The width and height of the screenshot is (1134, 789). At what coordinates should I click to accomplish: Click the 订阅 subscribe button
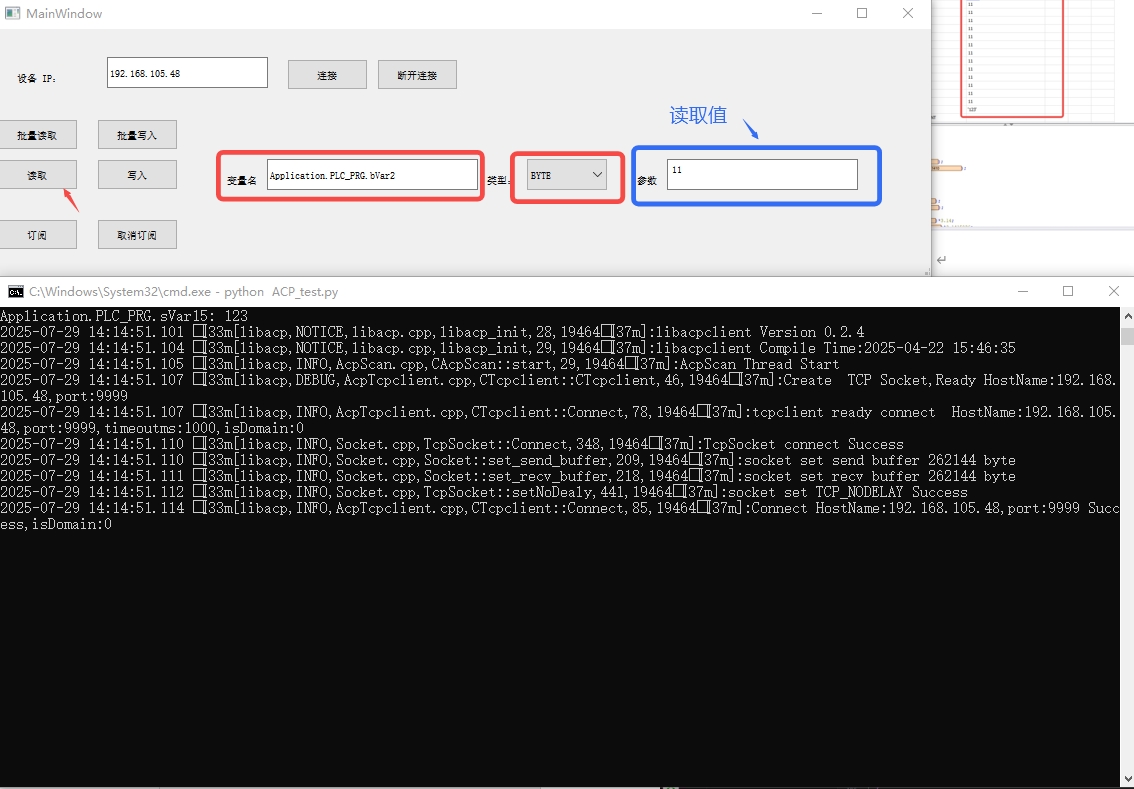click(x=38, y=235)
